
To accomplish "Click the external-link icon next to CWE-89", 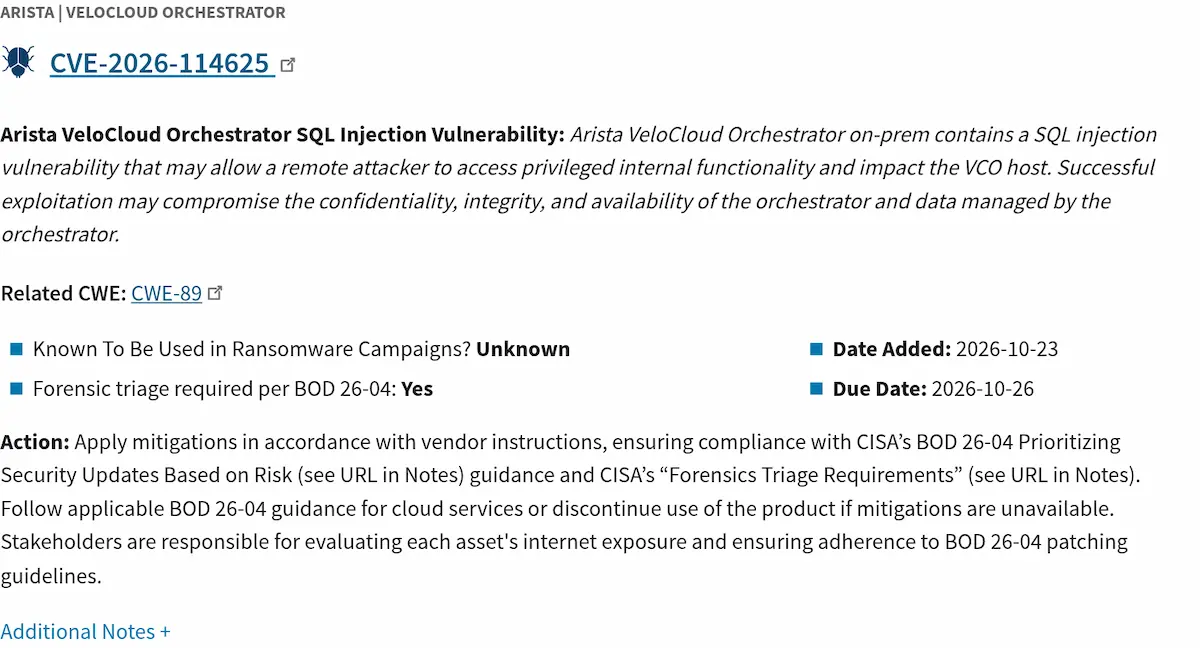I will point(215,293).
